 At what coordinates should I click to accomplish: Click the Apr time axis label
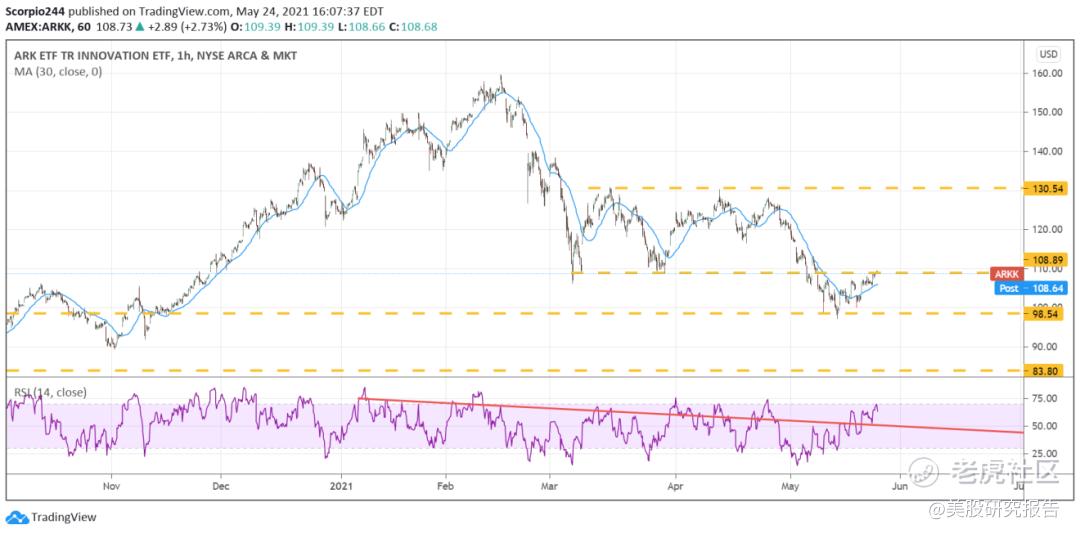(675, 485)
